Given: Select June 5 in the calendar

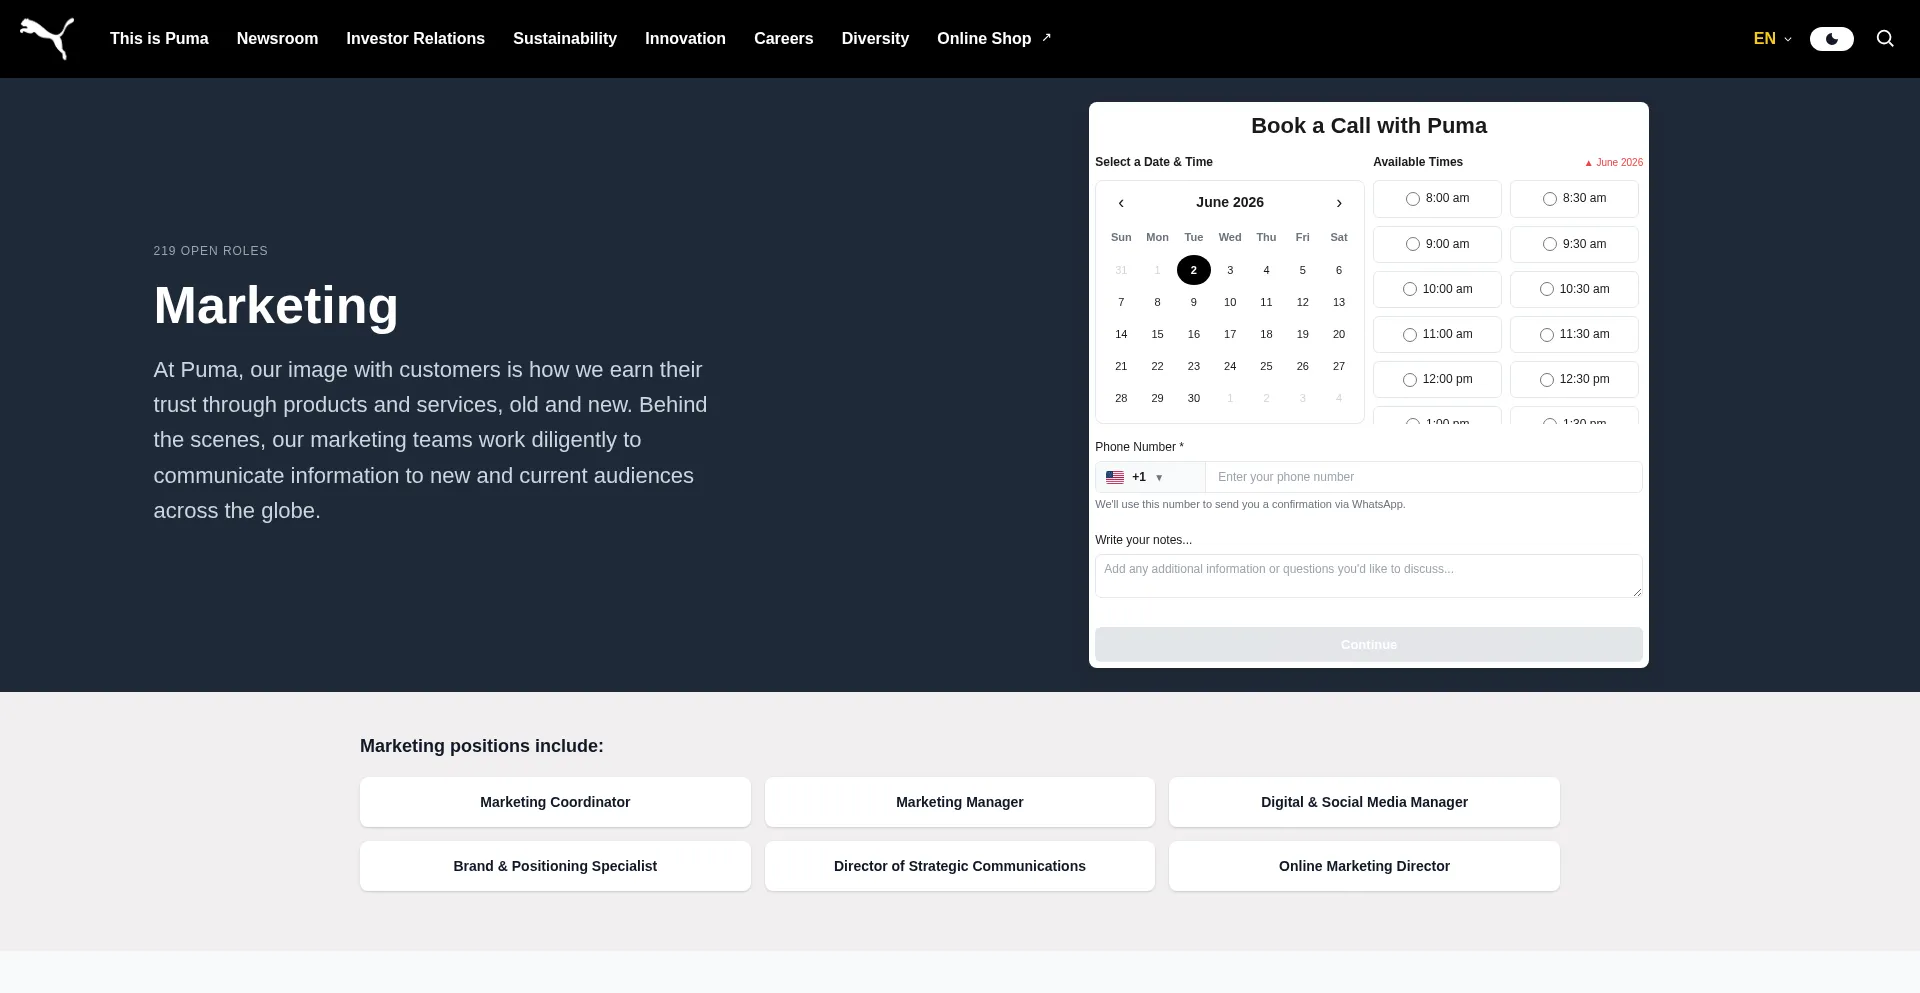Looking at the screenshot, I should [1302, 270].
